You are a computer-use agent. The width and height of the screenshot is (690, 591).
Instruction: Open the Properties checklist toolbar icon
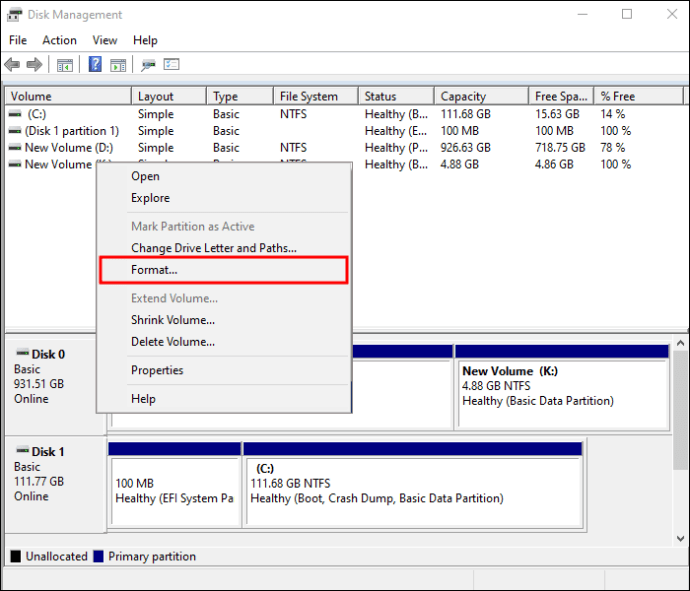(x=171, y=65)
